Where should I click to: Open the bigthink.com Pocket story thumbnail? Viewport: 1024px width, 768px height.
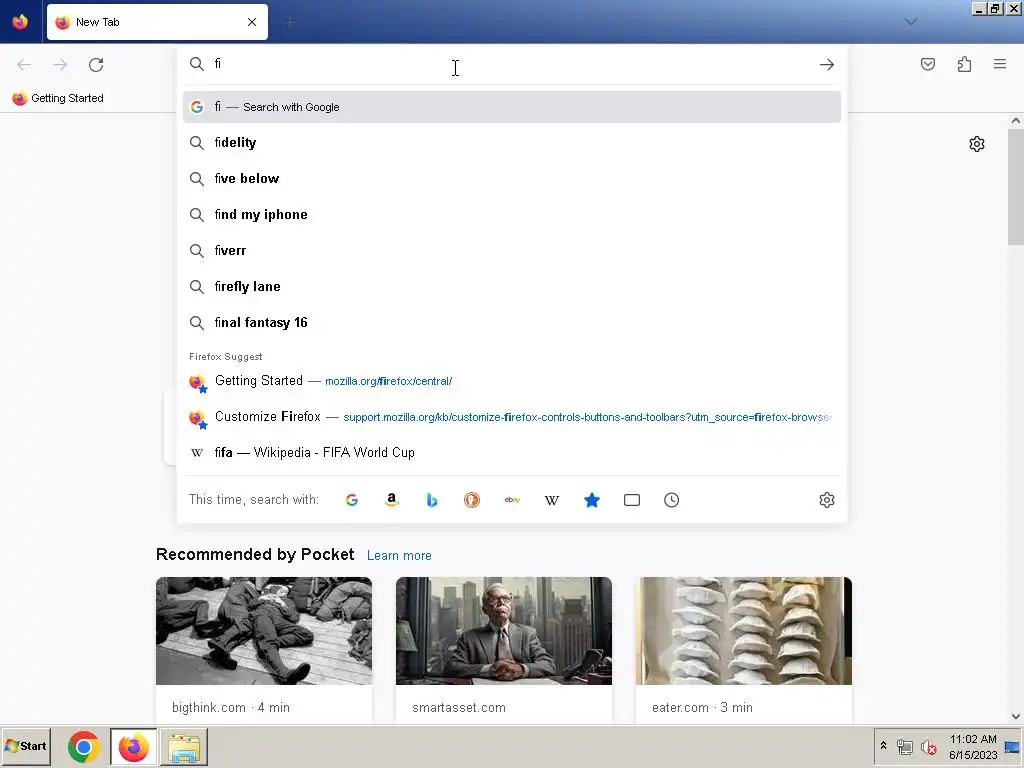(264, 631)
